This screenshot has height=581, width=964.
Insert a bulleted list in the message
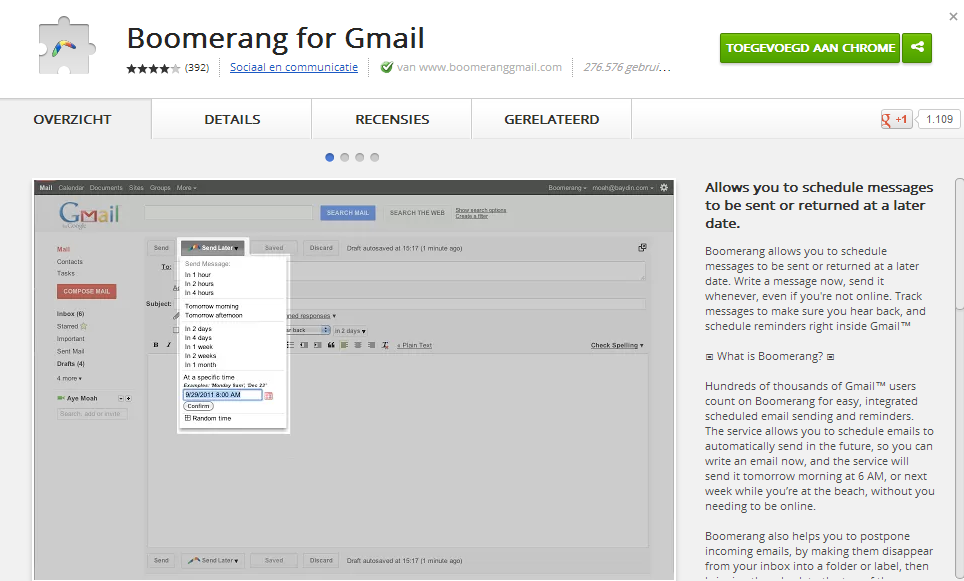290,345
